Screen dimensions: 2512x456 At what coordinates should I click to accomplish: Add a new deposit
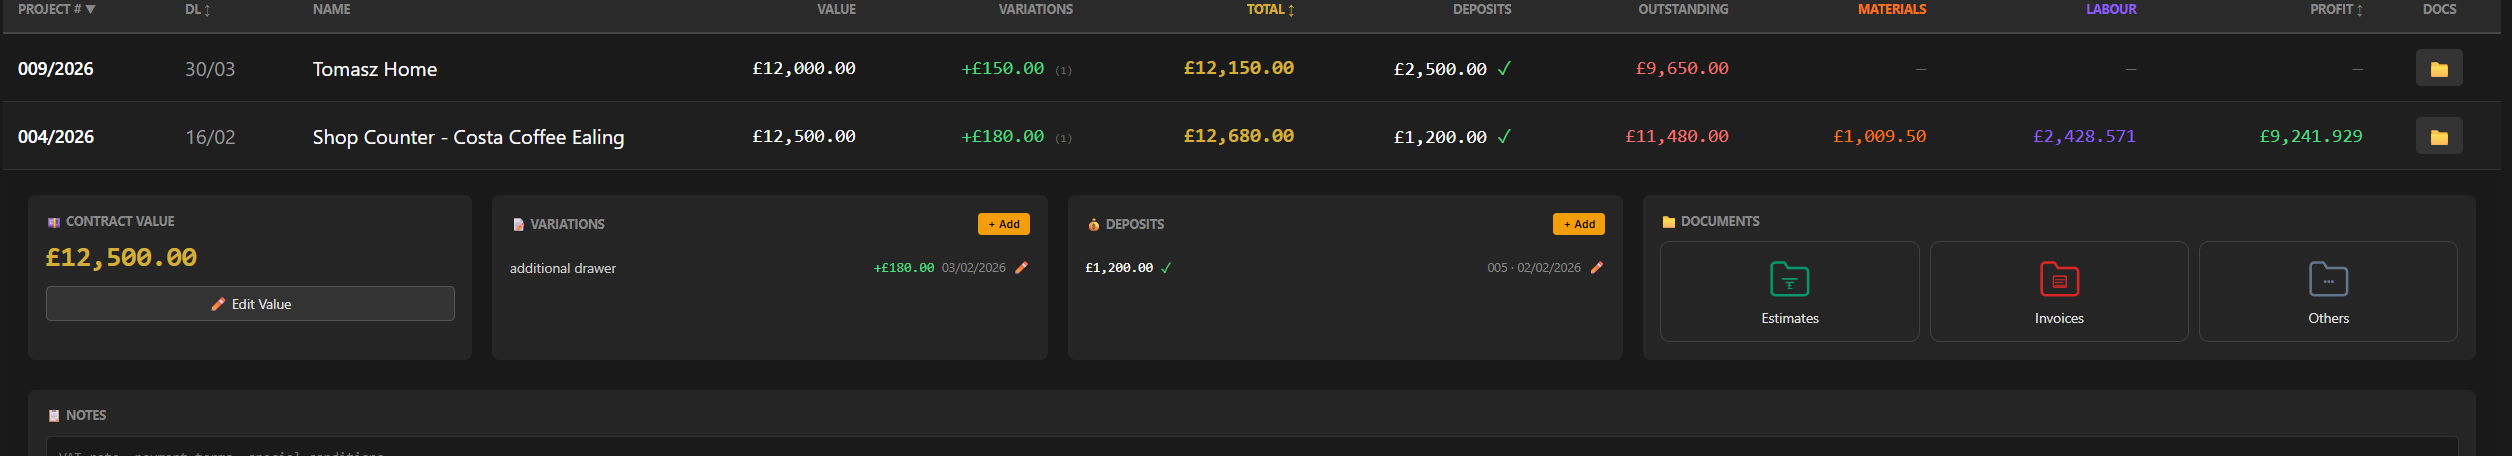1578,224
